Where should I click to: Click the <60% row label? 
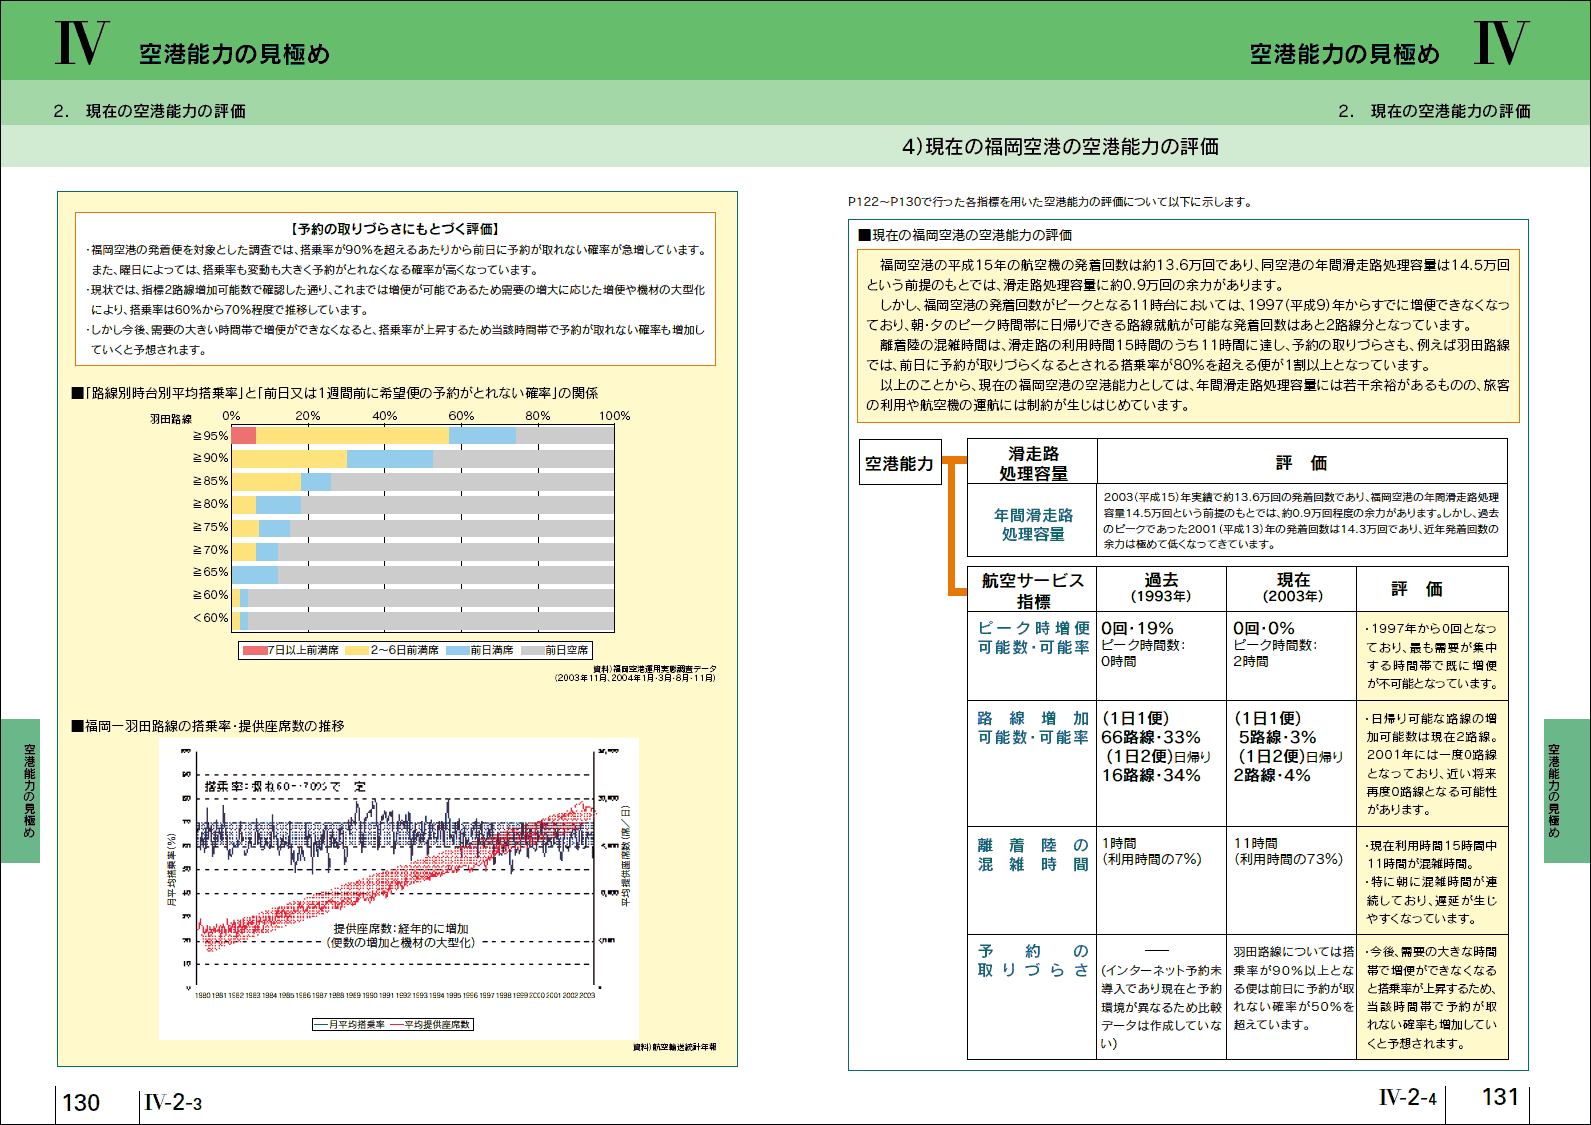pos(210,618)
